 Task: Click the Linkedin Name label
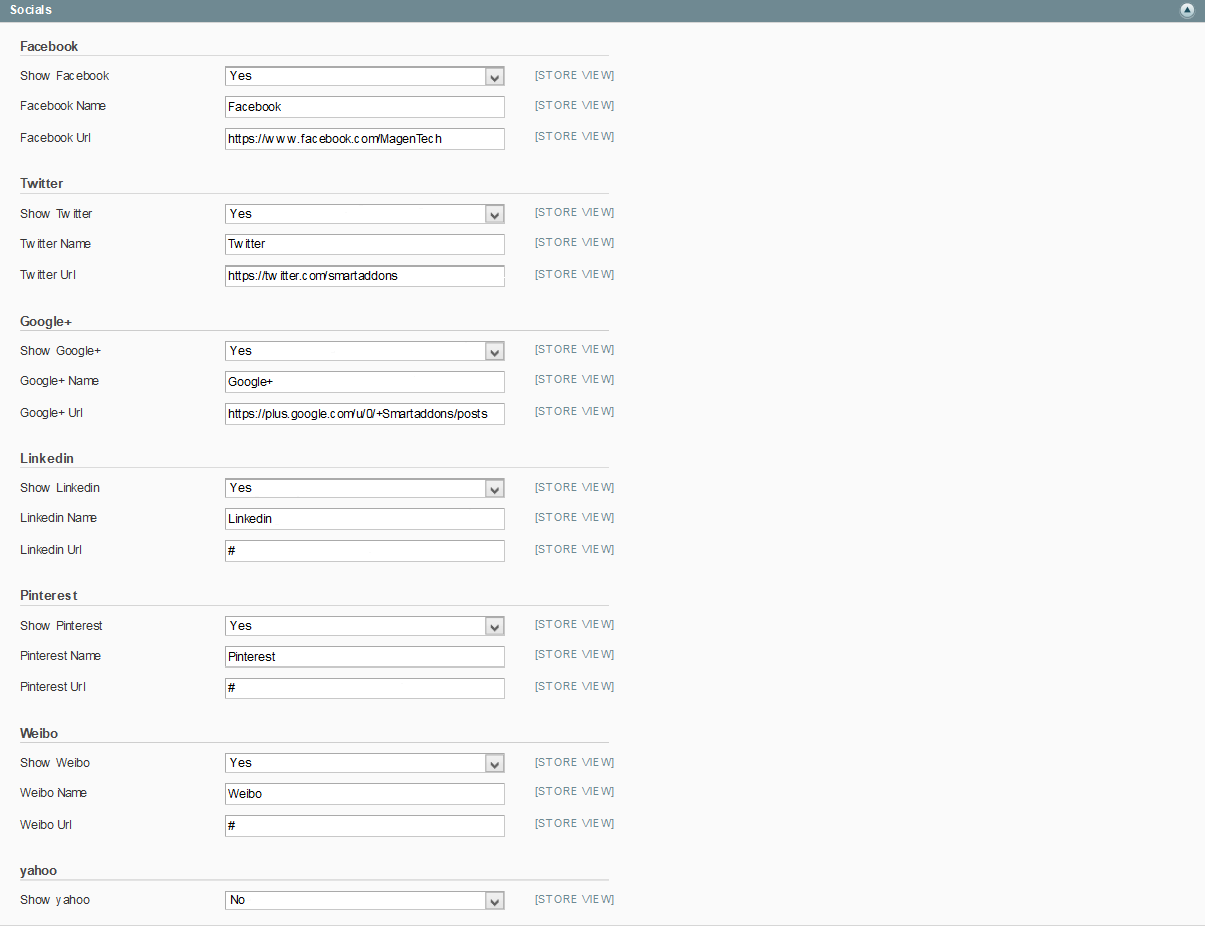point(59,518)
